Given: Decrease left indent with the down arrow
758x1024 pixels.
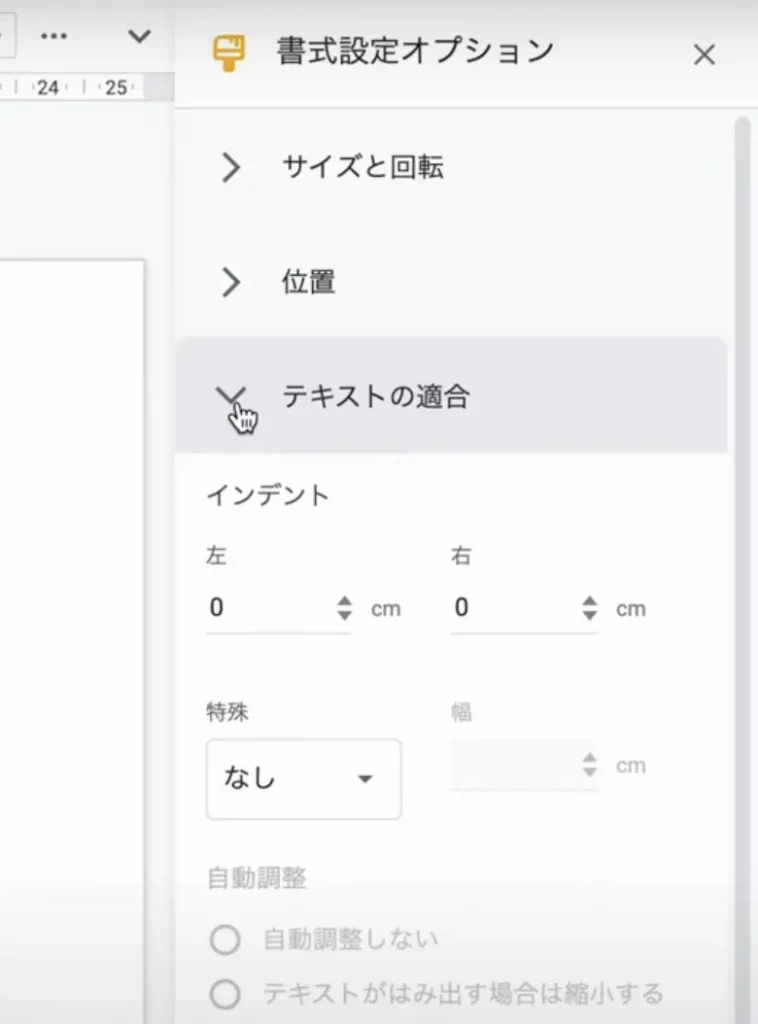Looking at the screenshot, I should (x=344, y=615).
